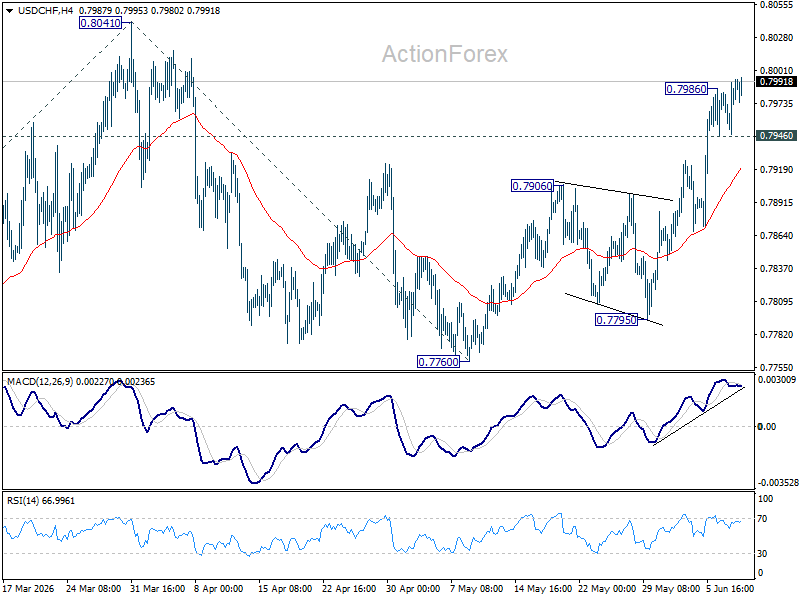Click the 0.77550 price axis value
The height and width of the screenshot is (600, 800).
pyautogui.click(x=776, y=367)
